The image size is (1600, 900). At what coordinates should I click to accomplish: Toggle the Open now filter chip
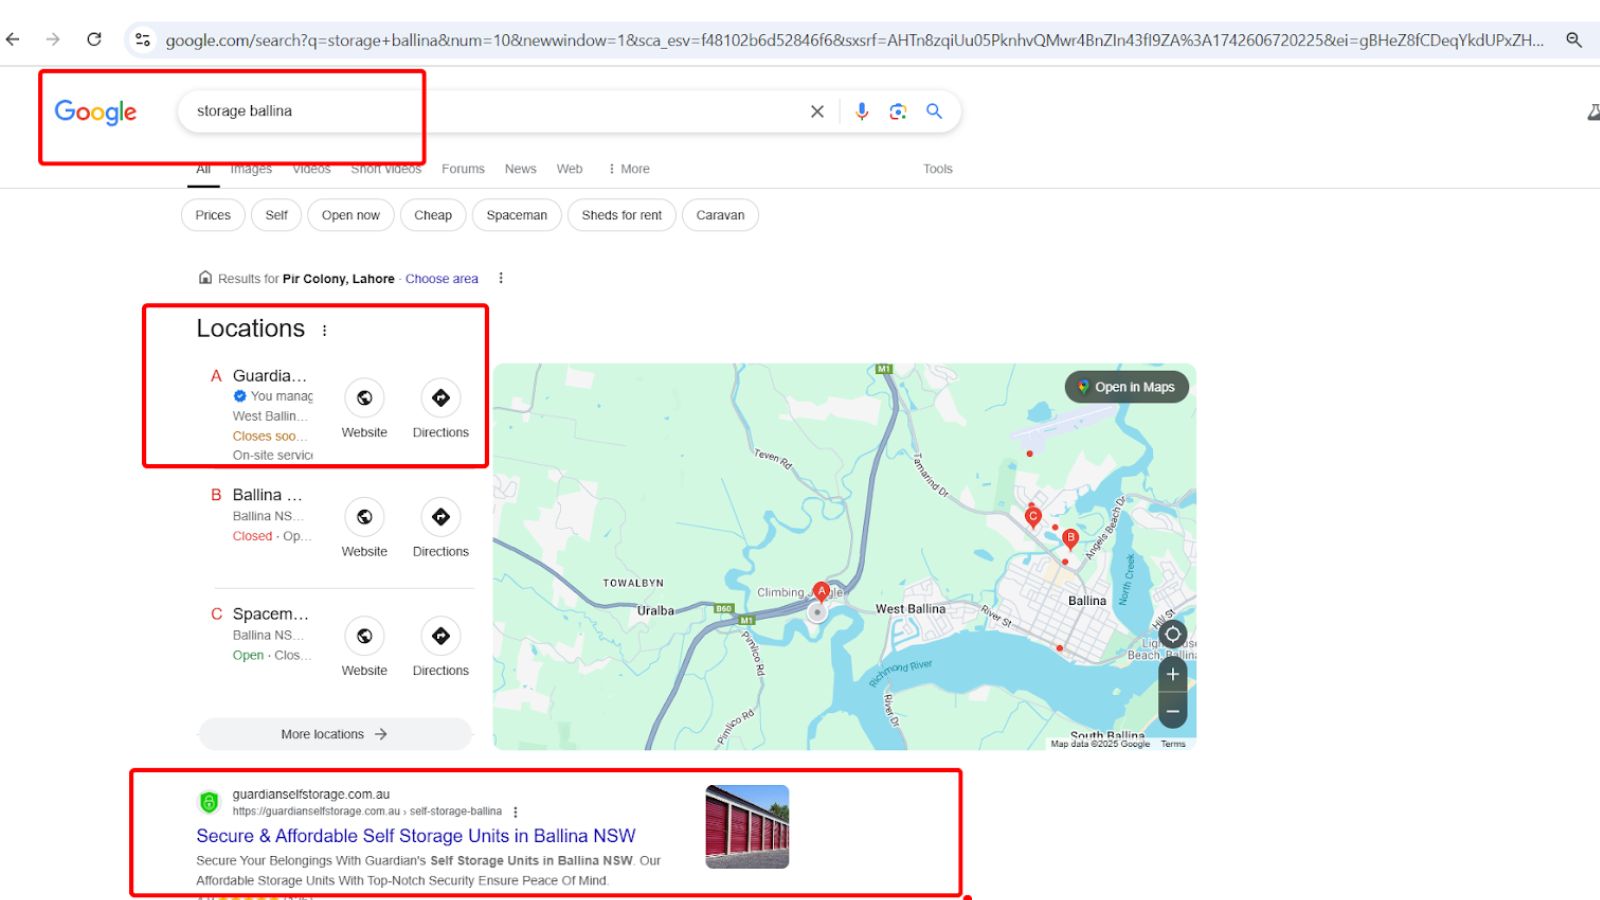(x=351, y=215)
